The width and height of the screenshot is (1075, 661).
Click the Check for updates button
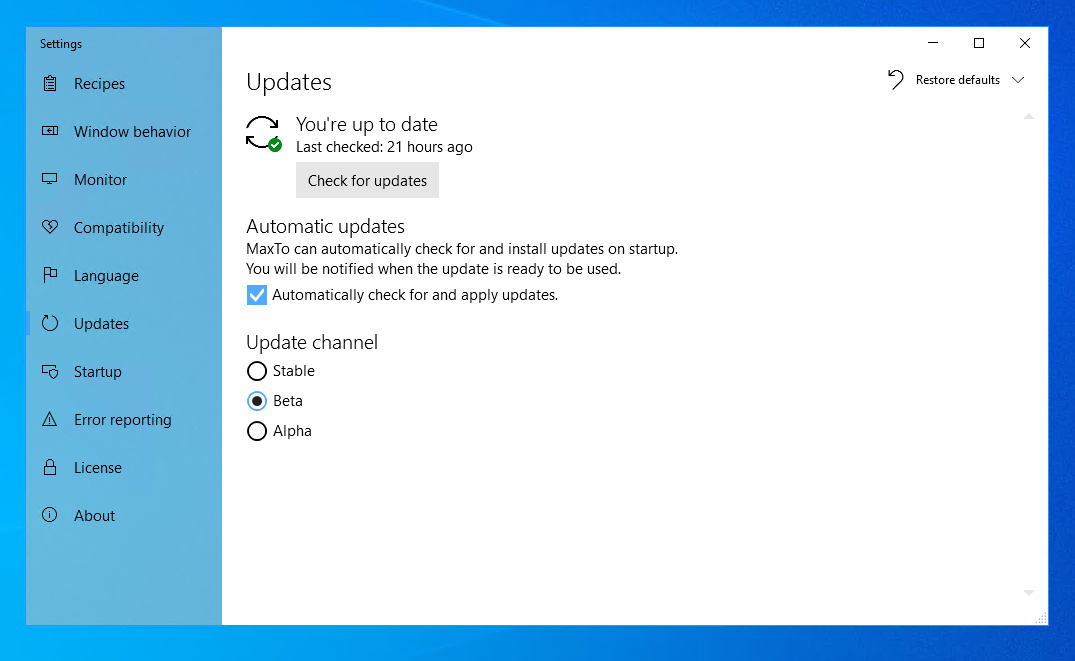(x=367, y=180)
